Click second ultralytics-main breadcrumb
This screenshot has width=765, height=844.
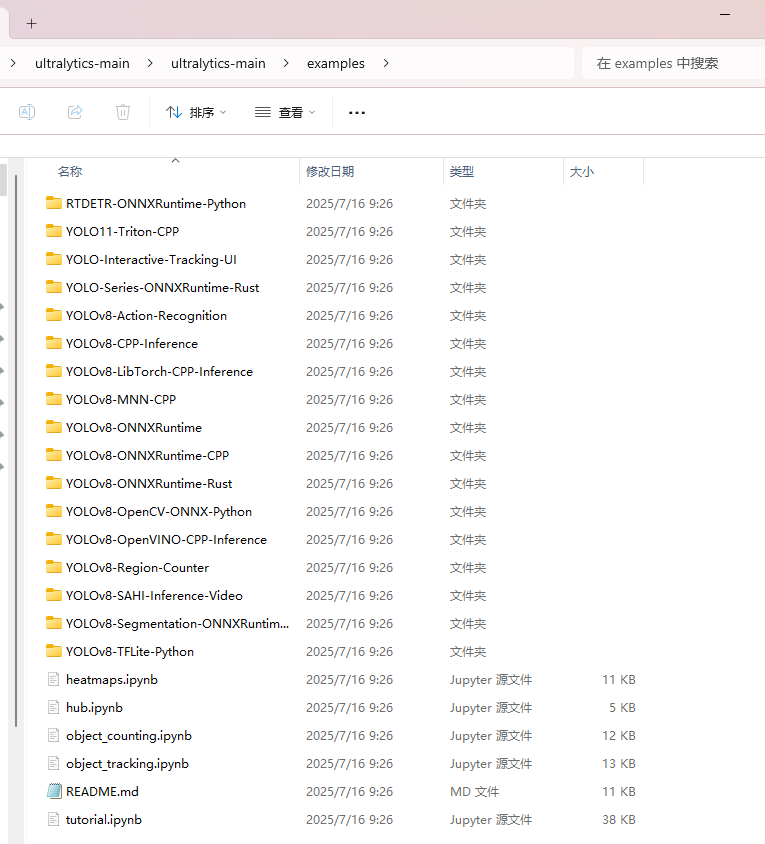(x=218, y=64)
